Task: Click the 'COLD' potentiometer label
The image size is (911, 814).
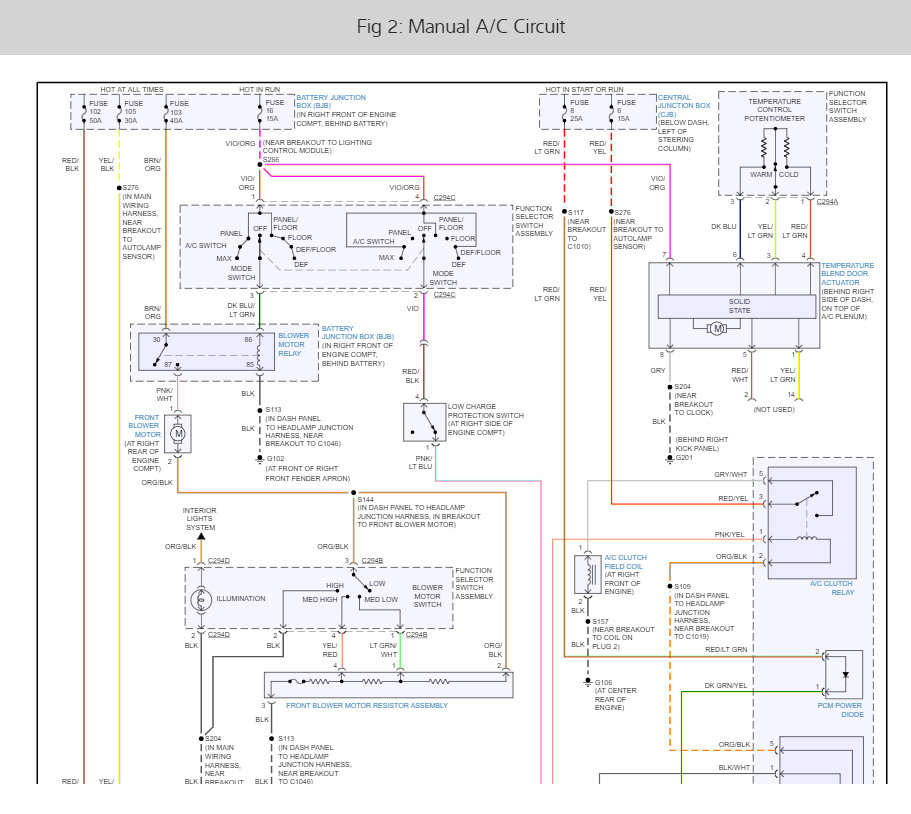Action: (788, 174)
